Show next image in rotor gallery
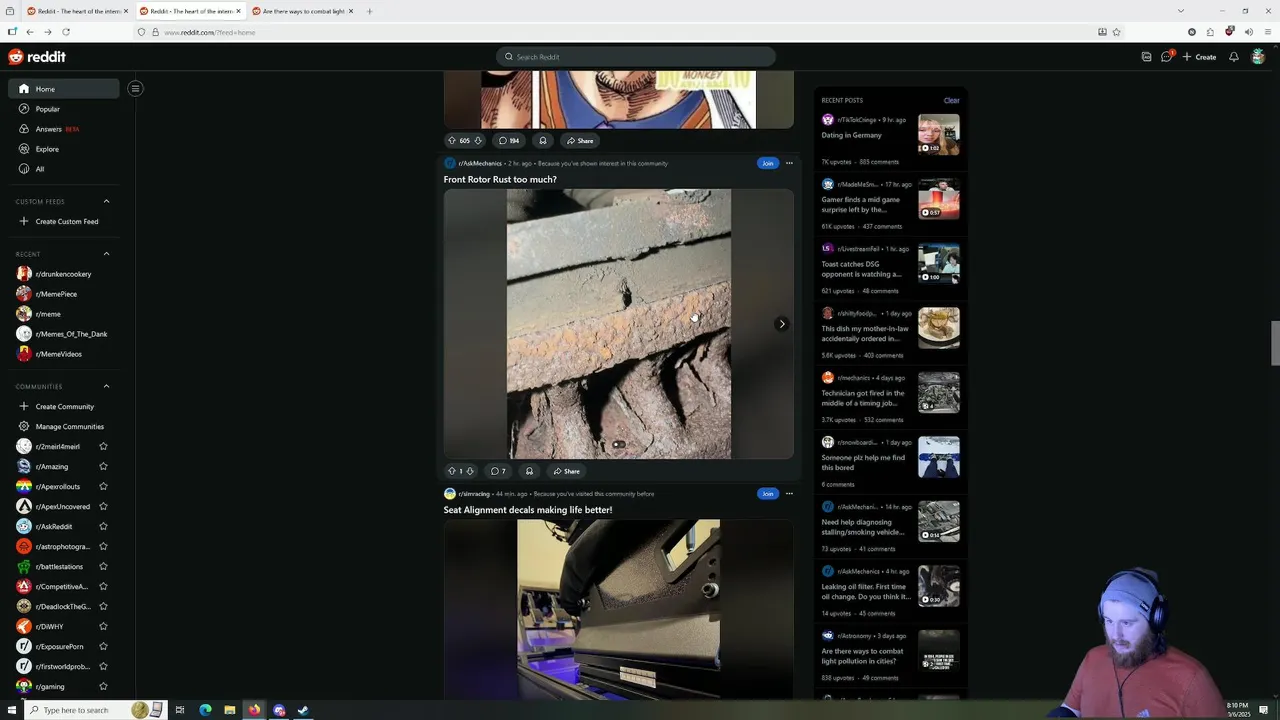 pos(782,324)
